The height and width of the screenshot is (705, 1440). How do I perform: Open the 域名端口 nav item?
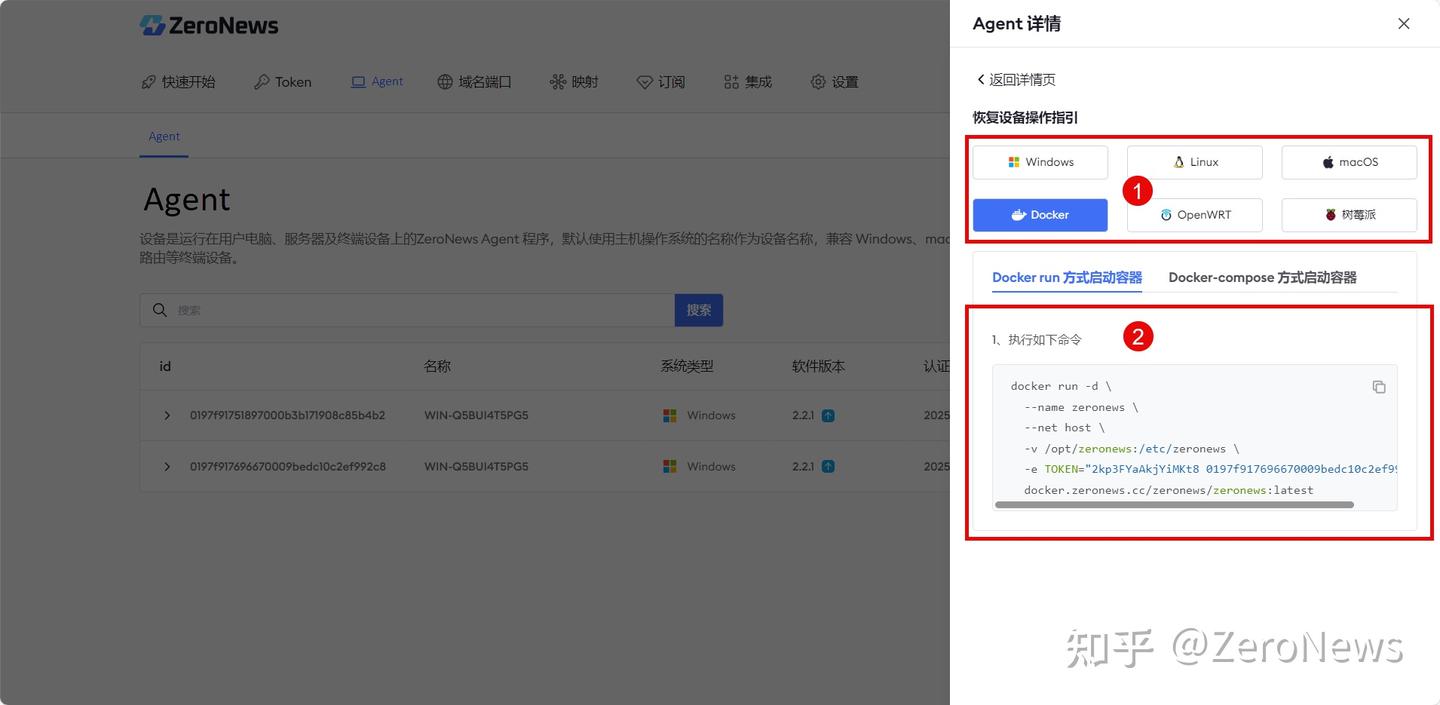(x=475, y=82)
